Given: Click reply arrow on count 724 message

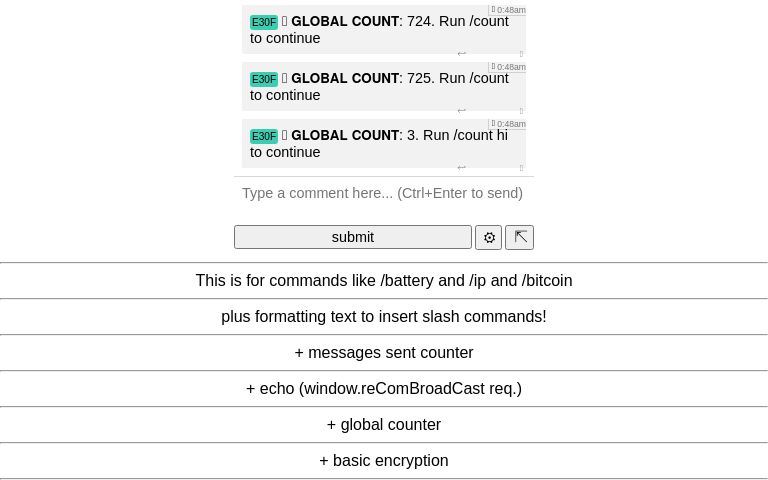Looking at the screenshot, I should point(461,54).
